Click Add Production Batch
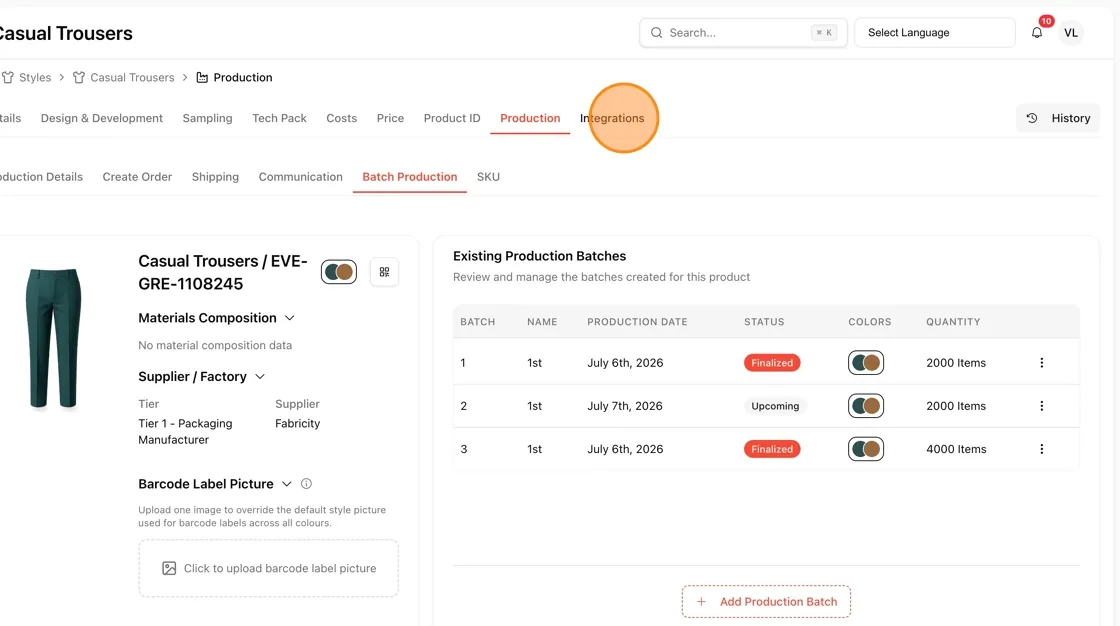This screenshot has height=626, width=1120. (x=766, y=602)
